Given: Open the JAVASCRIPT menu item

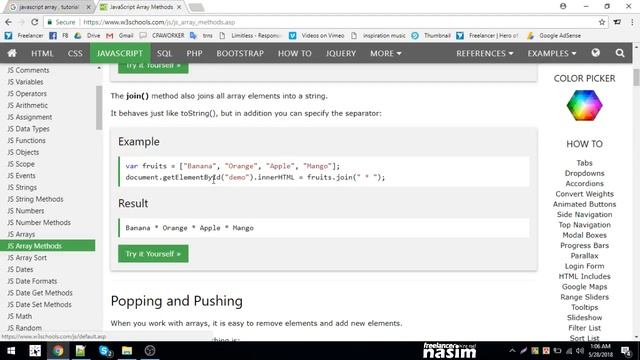Looking at the screenshot, I should (120, 53).
